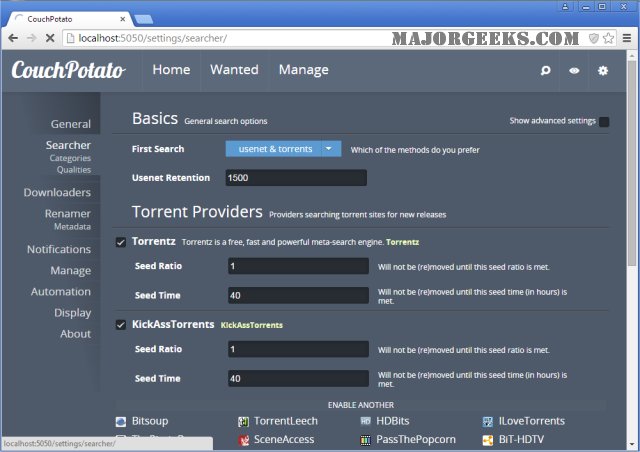Click the TorrentLeech provider icon

coord(243,421)
